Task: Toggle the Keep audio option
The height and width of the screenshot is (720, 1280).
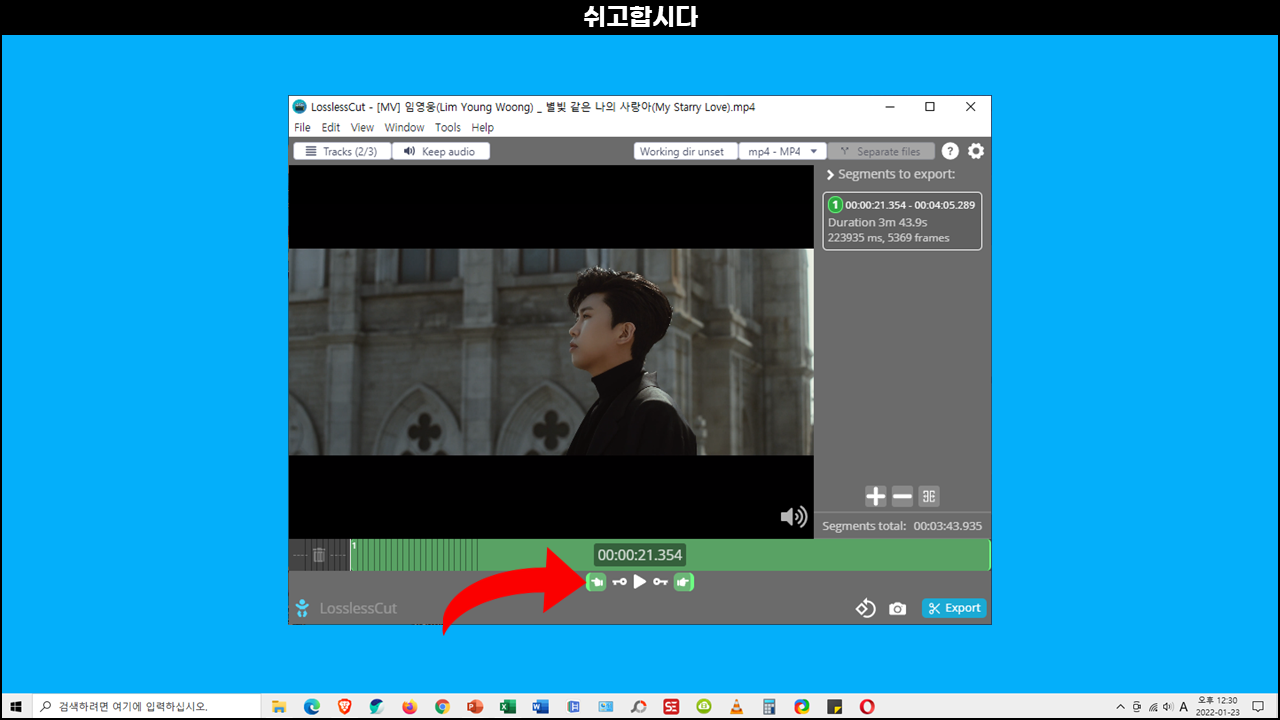Action: (441, 151)
